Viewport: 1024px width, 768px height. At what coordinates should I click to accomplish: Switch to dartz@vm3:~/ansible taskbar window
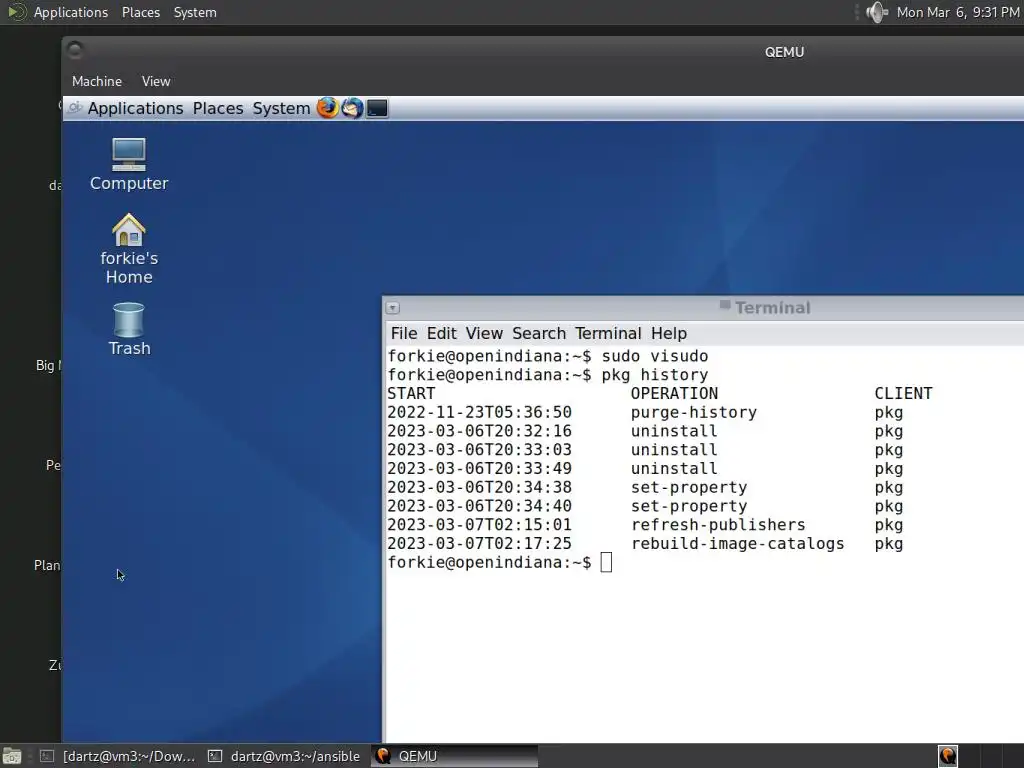[x=284, y=756]
